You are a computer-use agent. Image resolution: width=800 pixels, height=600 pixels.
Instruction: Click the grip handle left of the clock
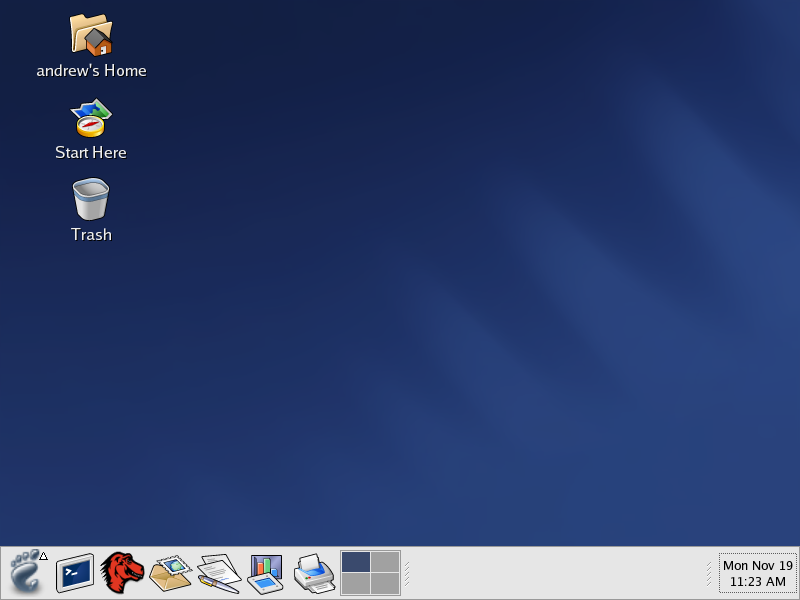coord(709,573)
